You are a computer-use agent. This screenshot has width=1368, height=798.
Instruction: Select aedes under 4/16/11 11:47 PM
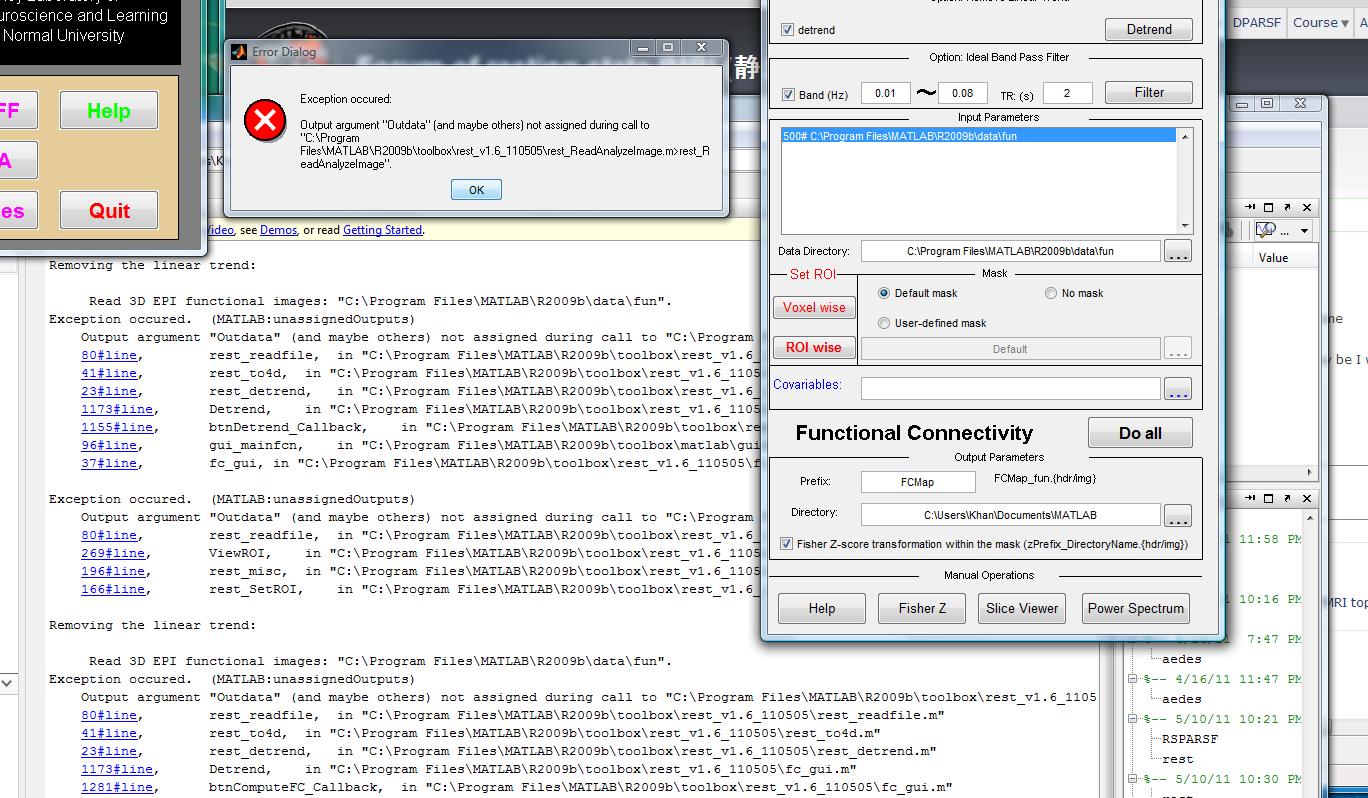tap(1182, 699)
